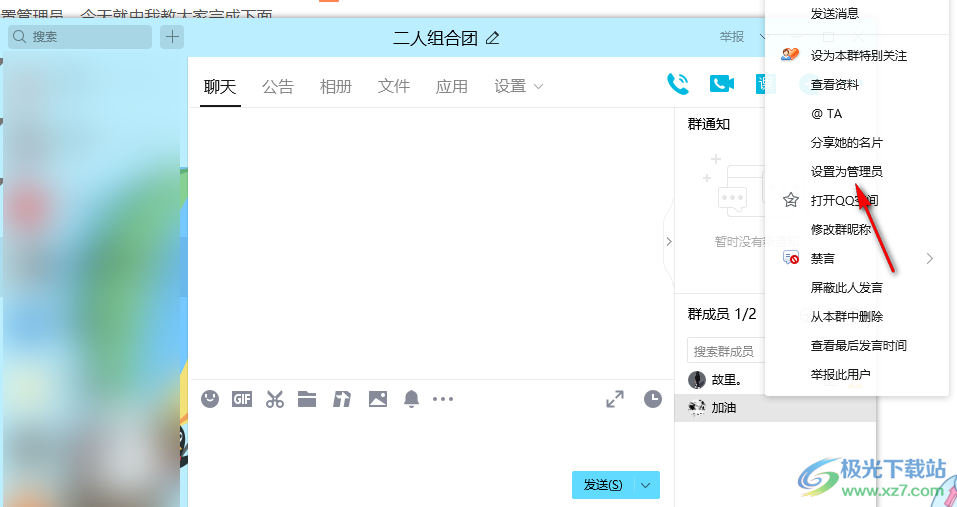Select the scissors screenshot tool
This screenshot has width=957, height=507.
point(275,399)
